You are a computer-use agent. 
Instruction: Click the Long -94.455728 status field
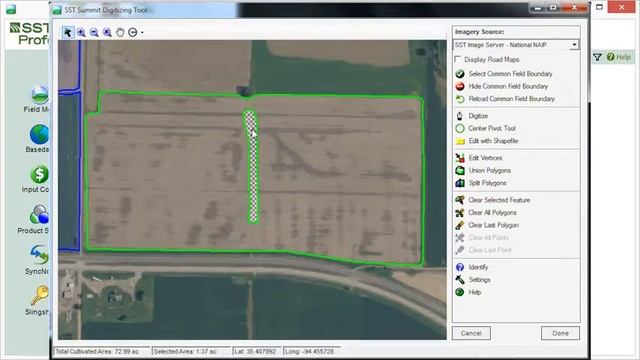[x=310, y=351]
